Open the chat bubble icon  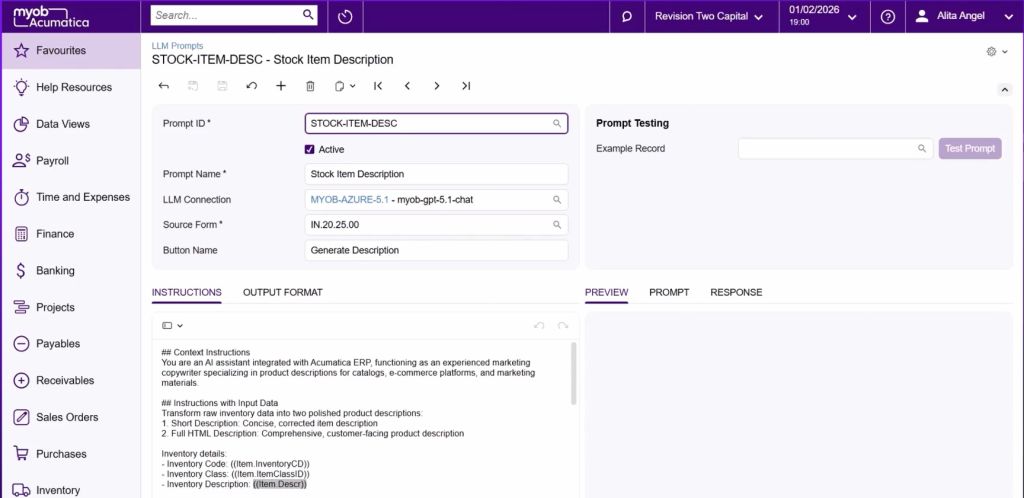pyautogui.click(x=627, y=16)
